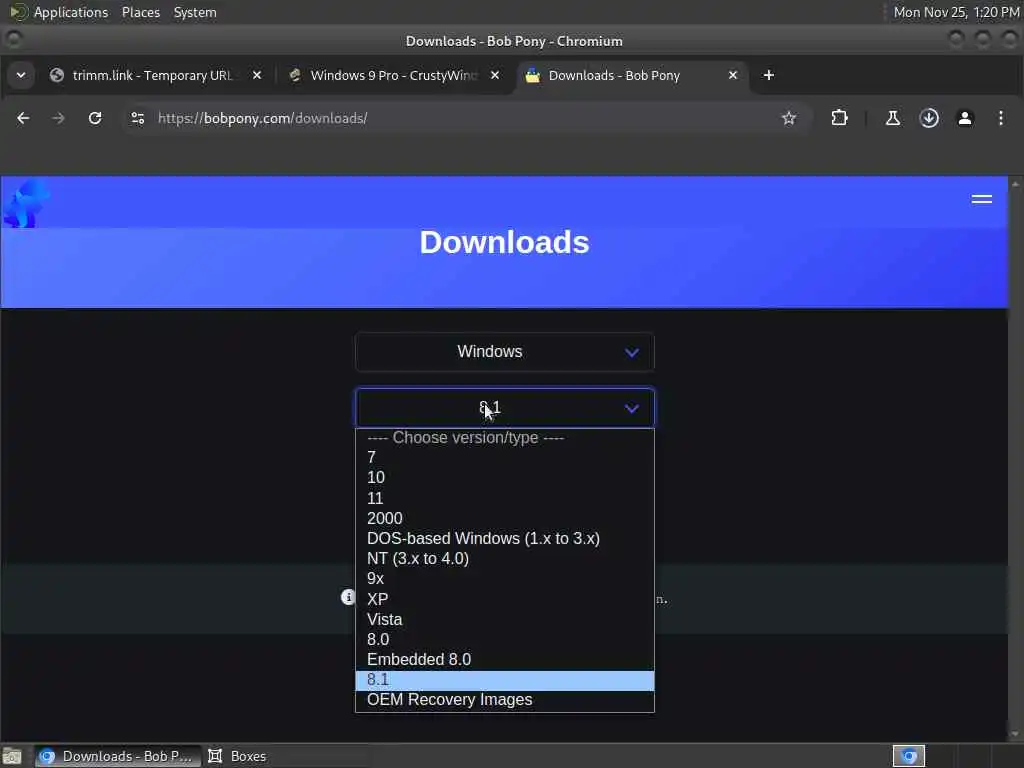
Task: Select the Downloads - Bob Pony tab
Action: (x=632, y=75)
